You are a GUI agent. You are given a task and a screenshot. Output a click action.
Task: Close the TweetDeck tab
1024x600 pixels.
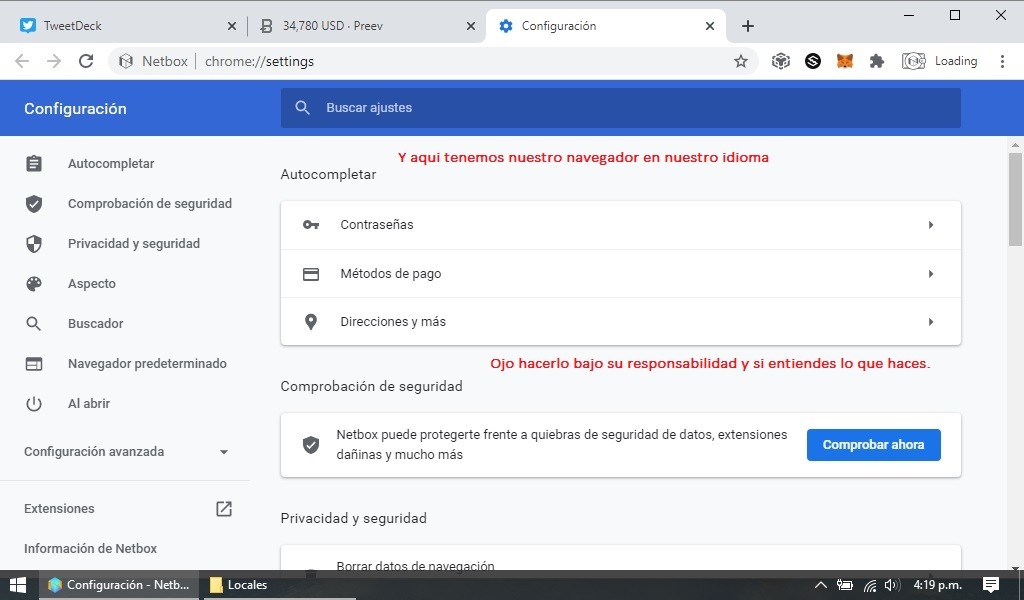tap(231, 26)
